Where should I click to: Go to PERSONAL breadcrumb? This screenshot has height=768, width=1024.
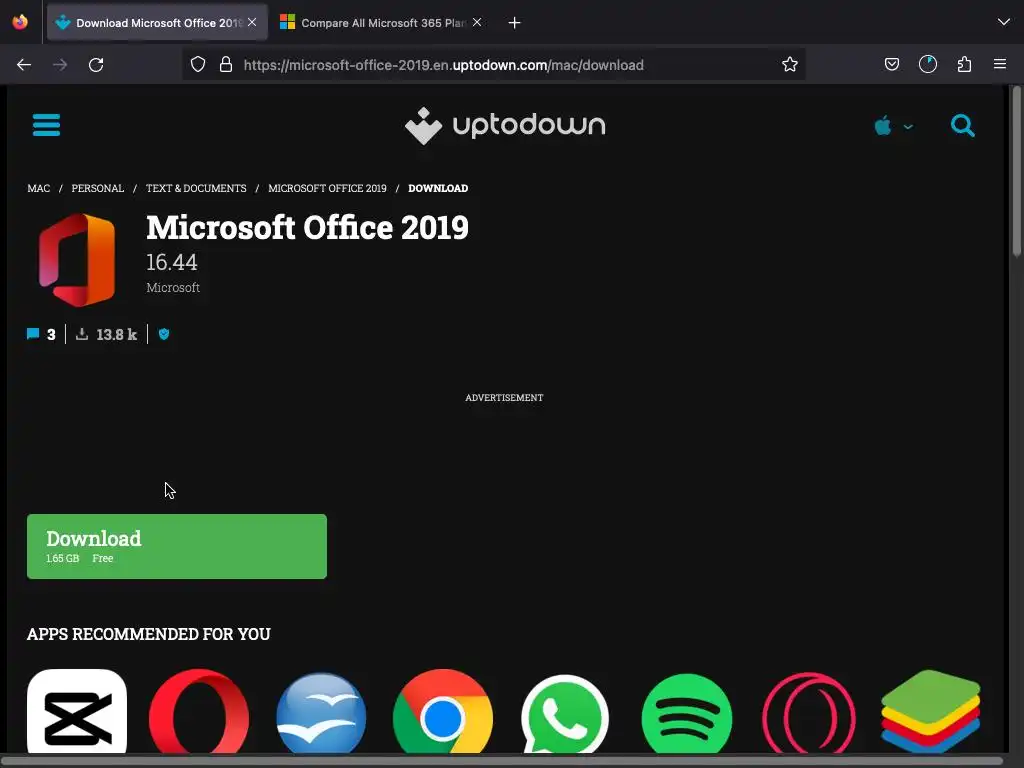pos(97,188)
